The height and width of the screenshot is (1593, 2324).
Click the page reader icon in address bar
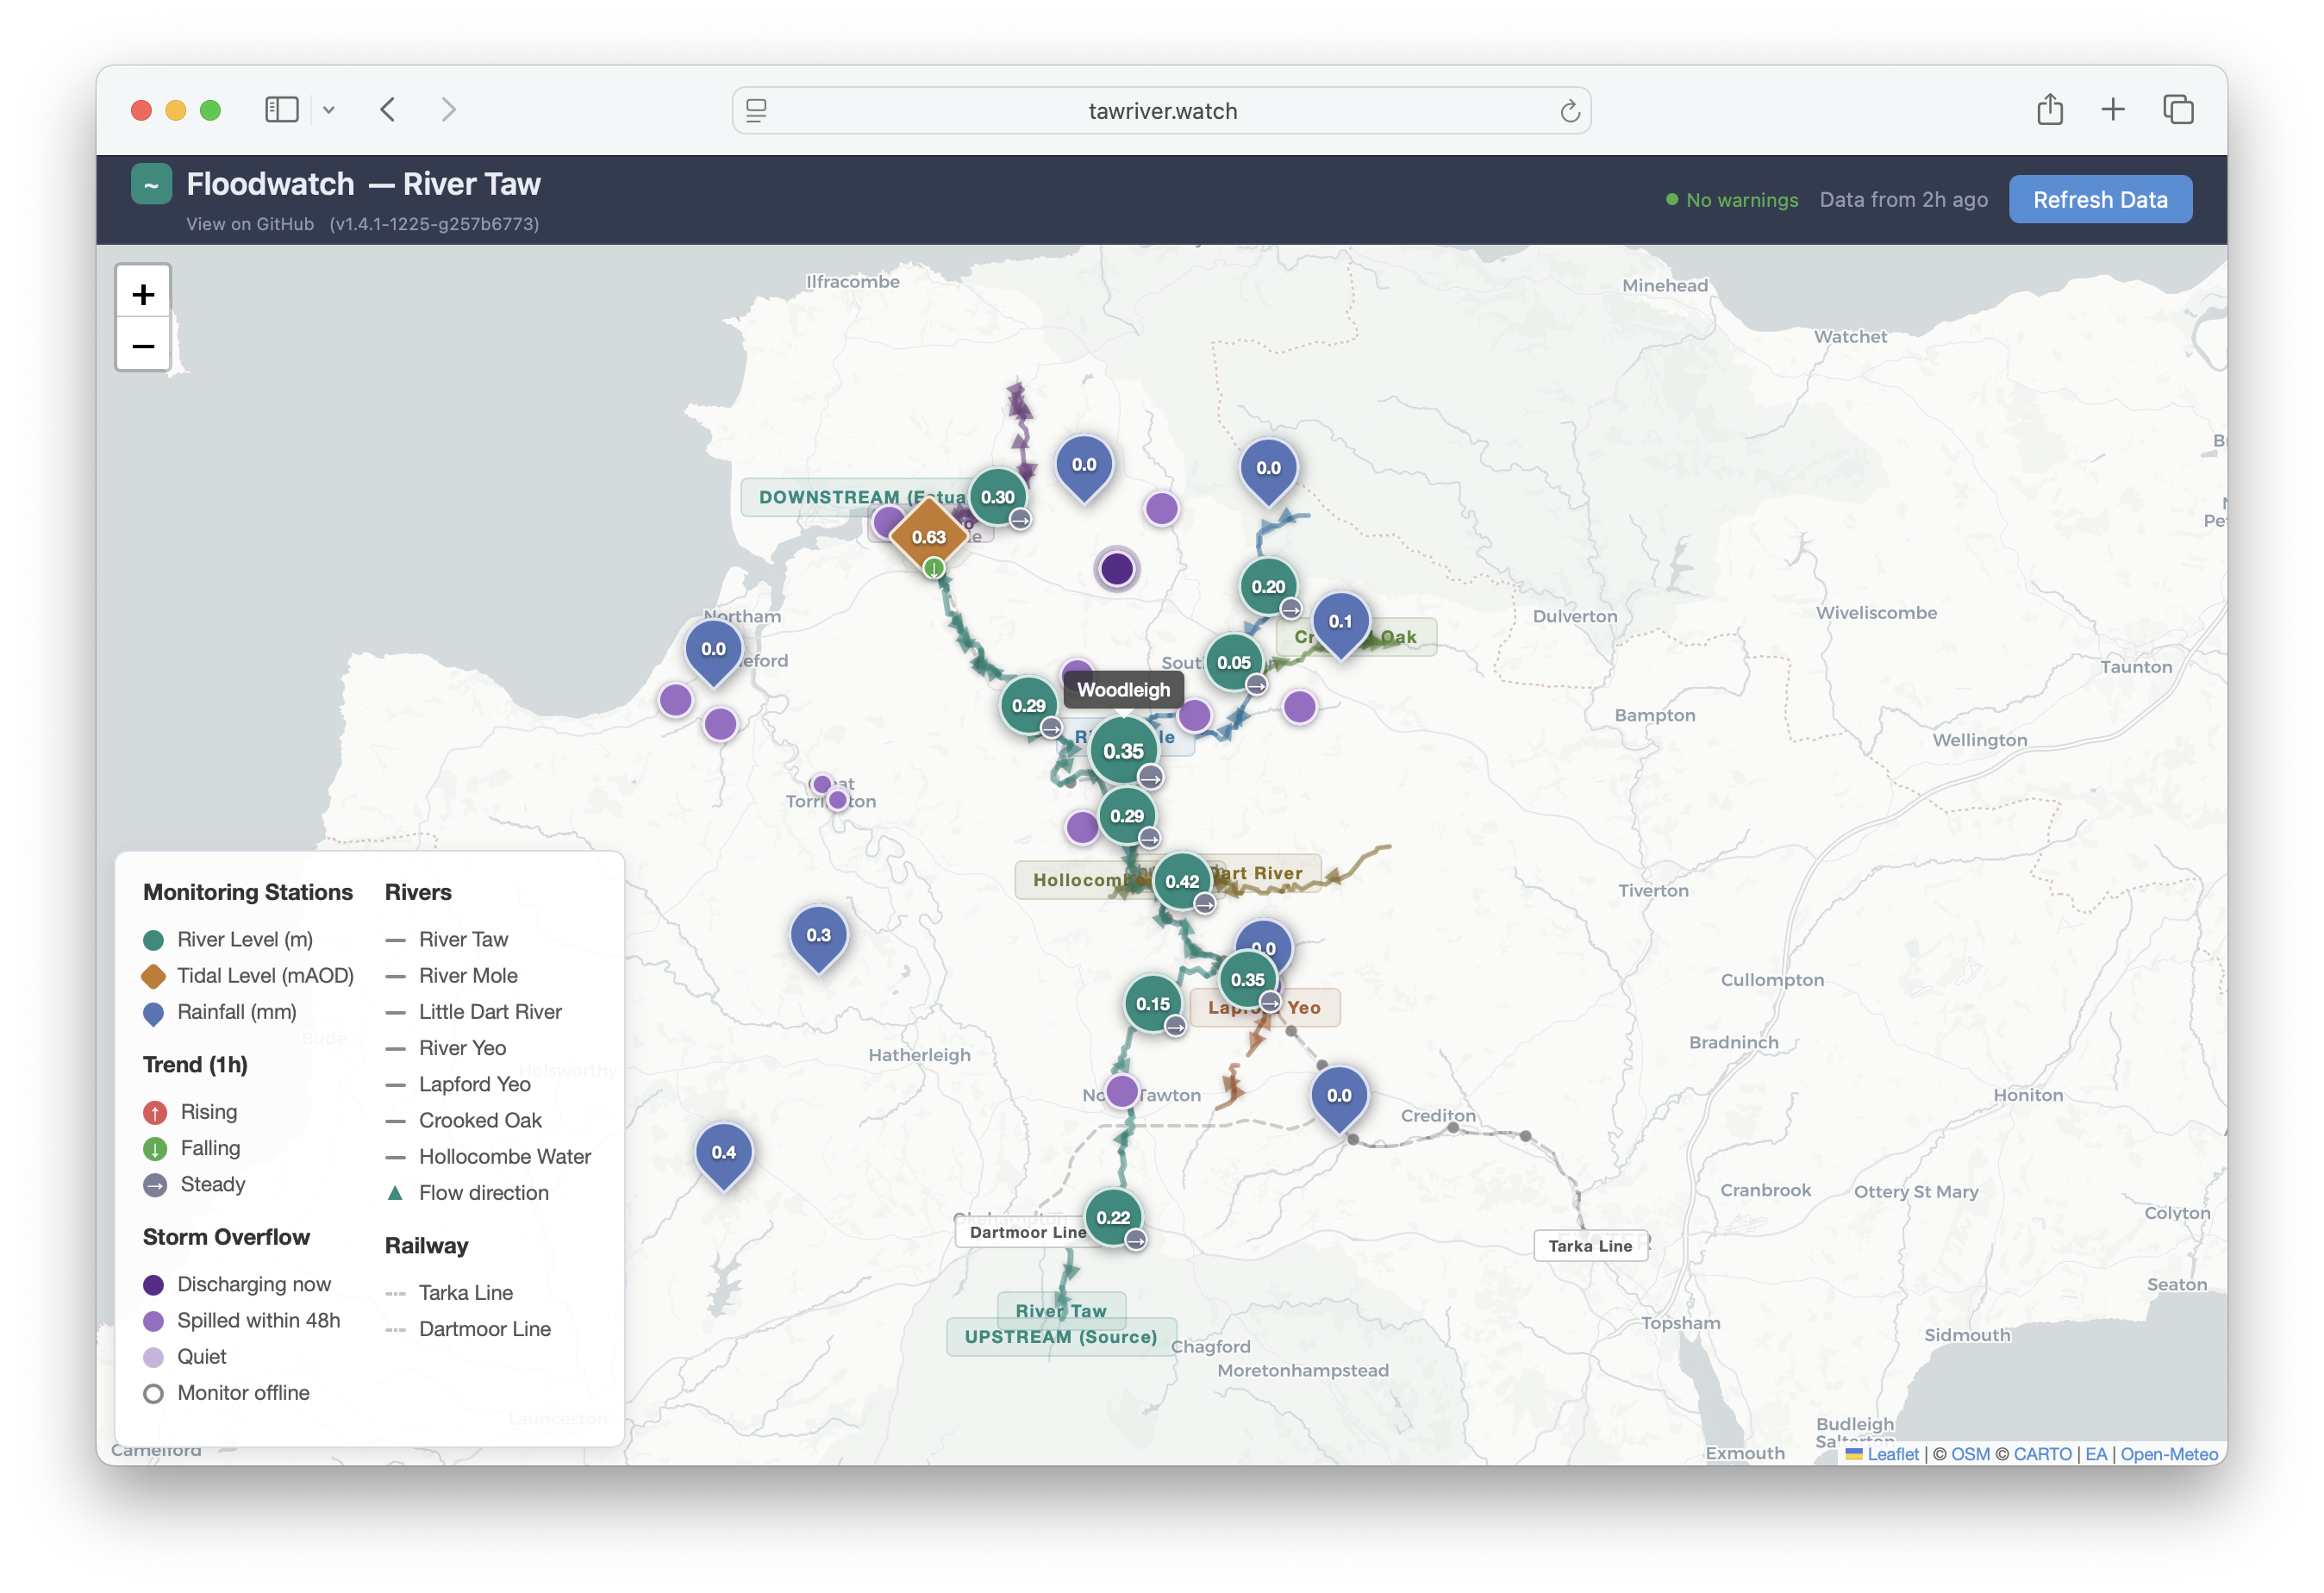pos(756,111)
